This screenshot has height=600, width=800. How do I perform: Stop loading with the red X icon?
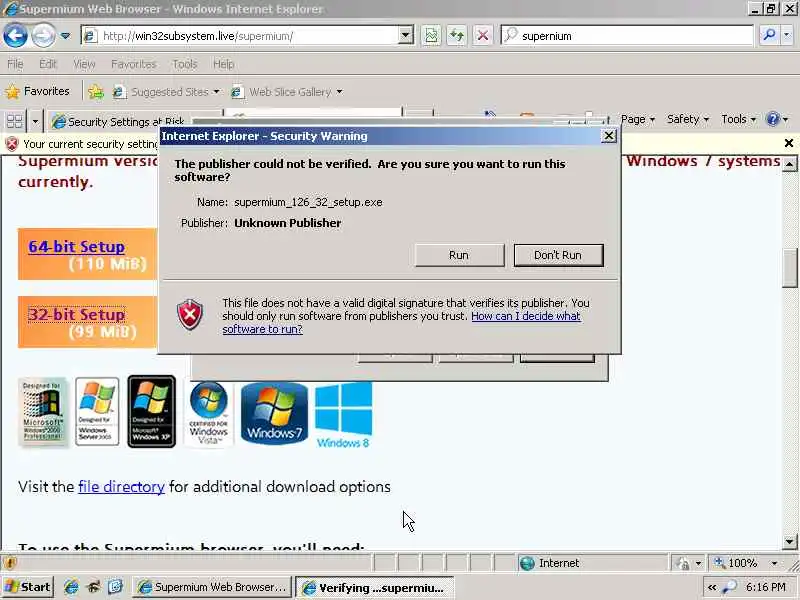483,36
